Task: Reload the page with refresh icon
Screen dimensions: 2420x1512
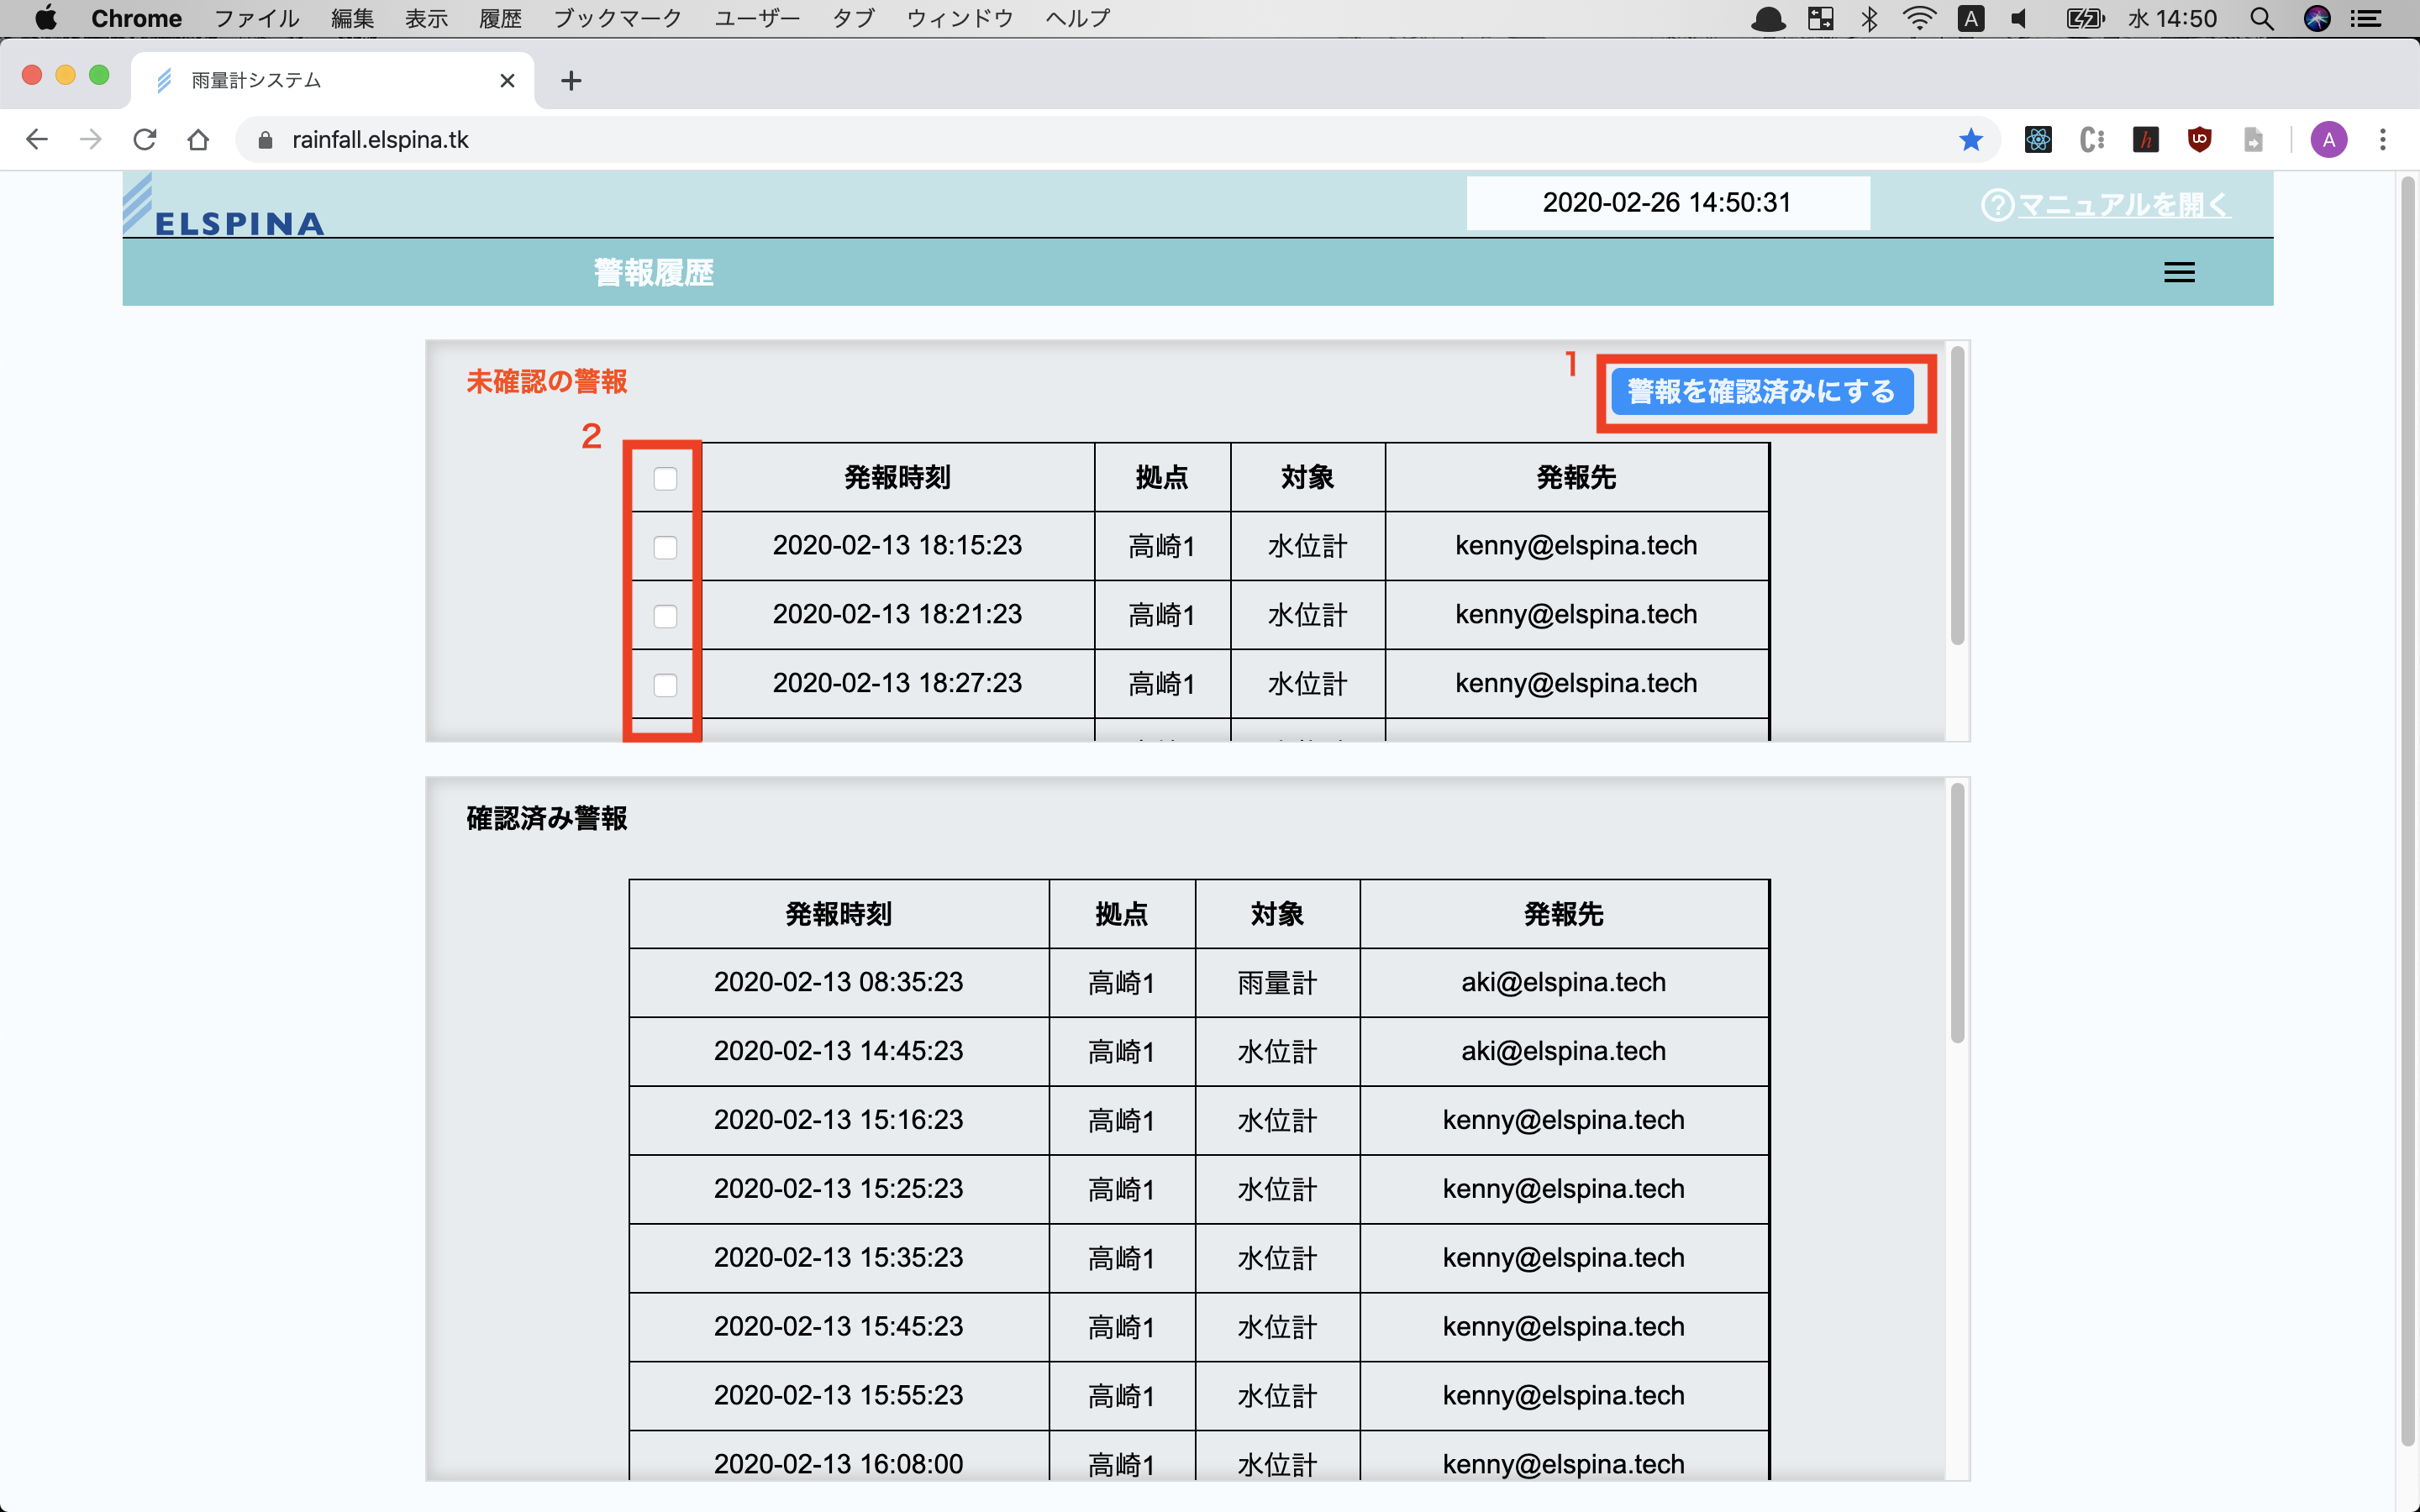Action: pos(145,140)
